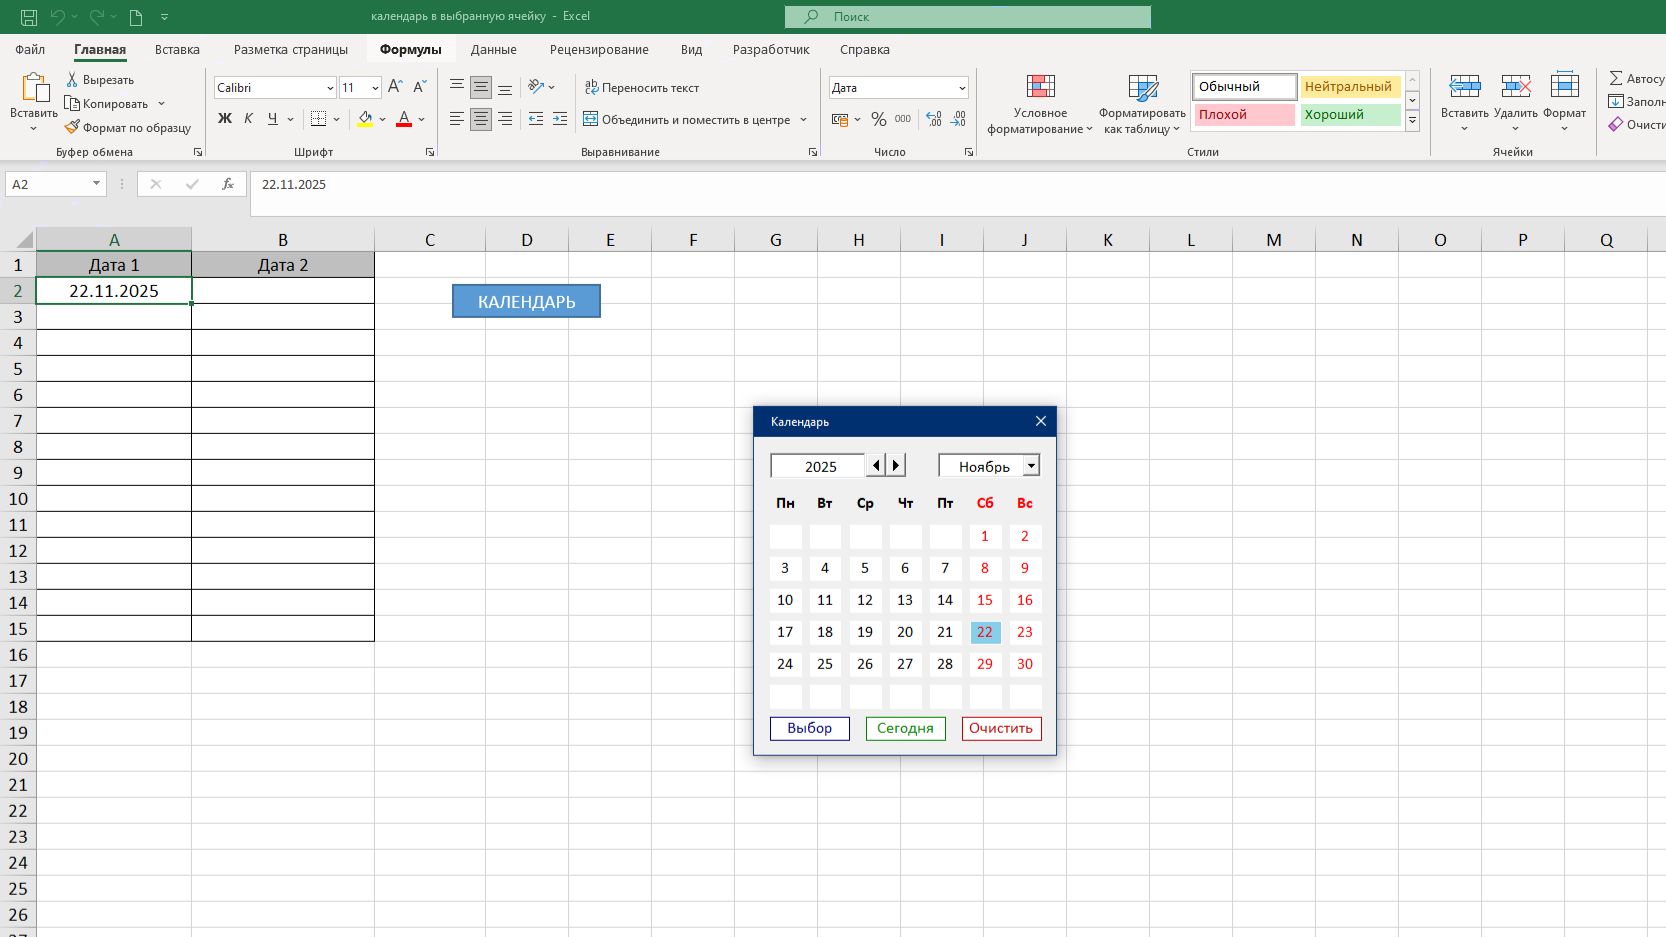Increase the cell indent

pyautogui.click(x=560, y=119)
